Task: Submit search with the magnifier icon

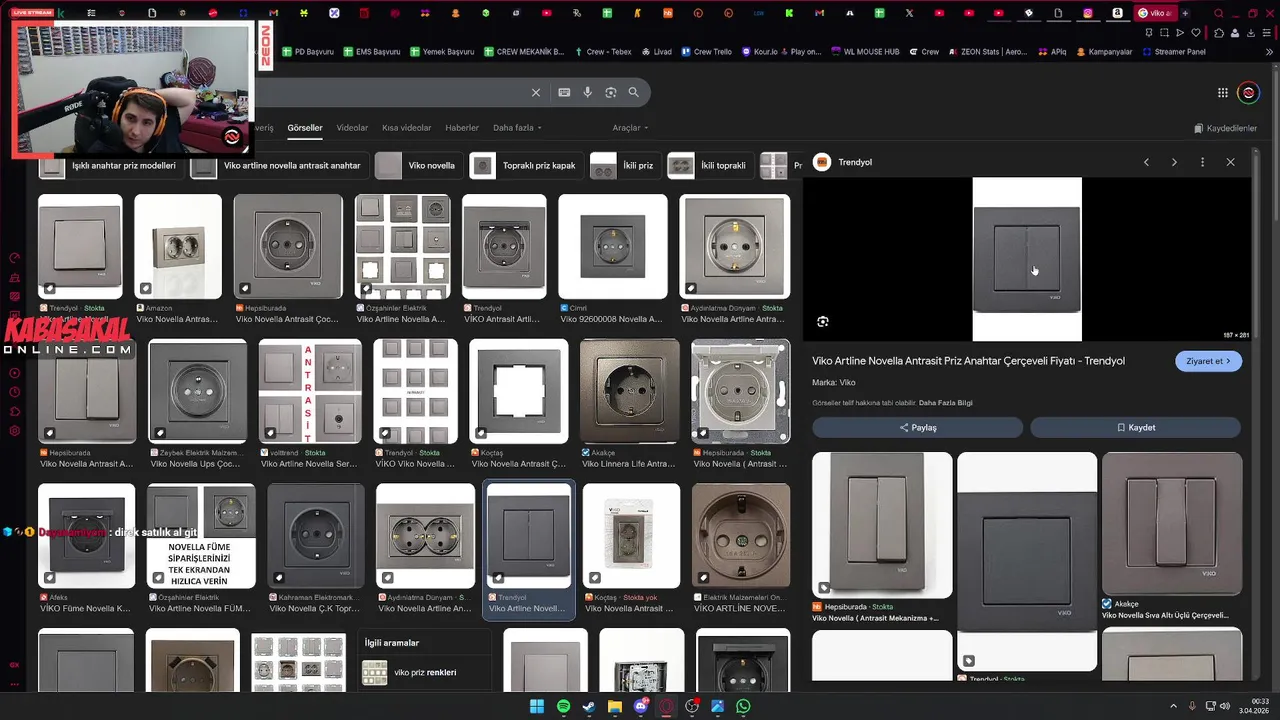Action: pyautogui.click(x=634, y=92)
